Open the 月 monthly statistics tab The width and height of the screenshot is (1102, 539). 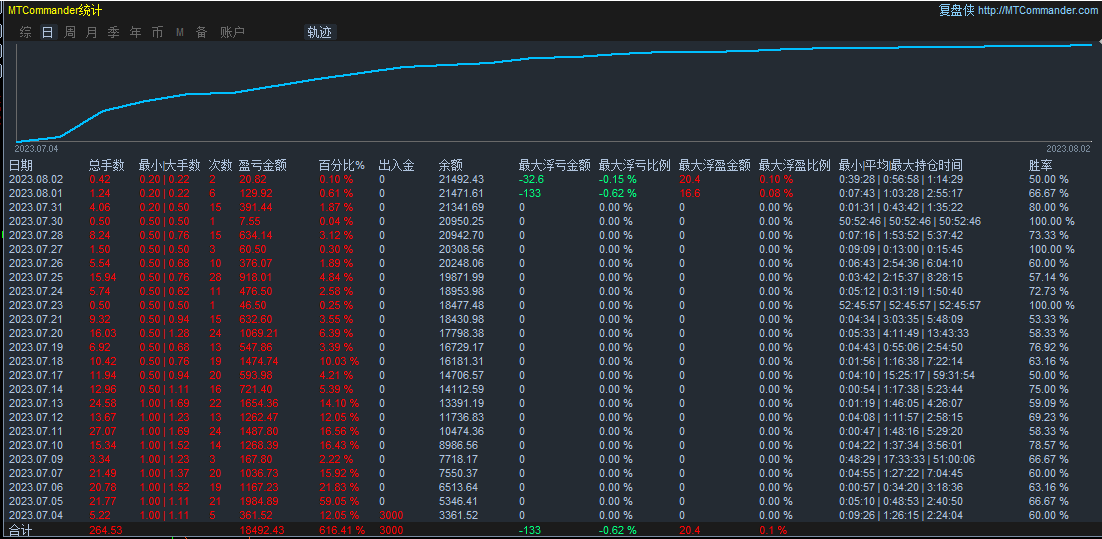91,32
